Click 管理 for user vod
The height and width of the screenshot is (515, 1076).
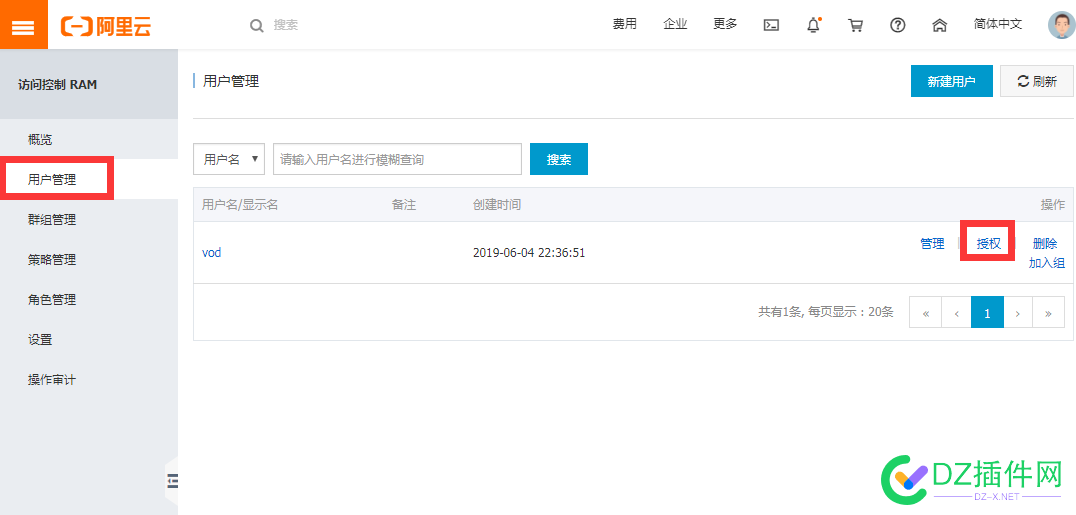pyautogui.click(x=932, y=244)
